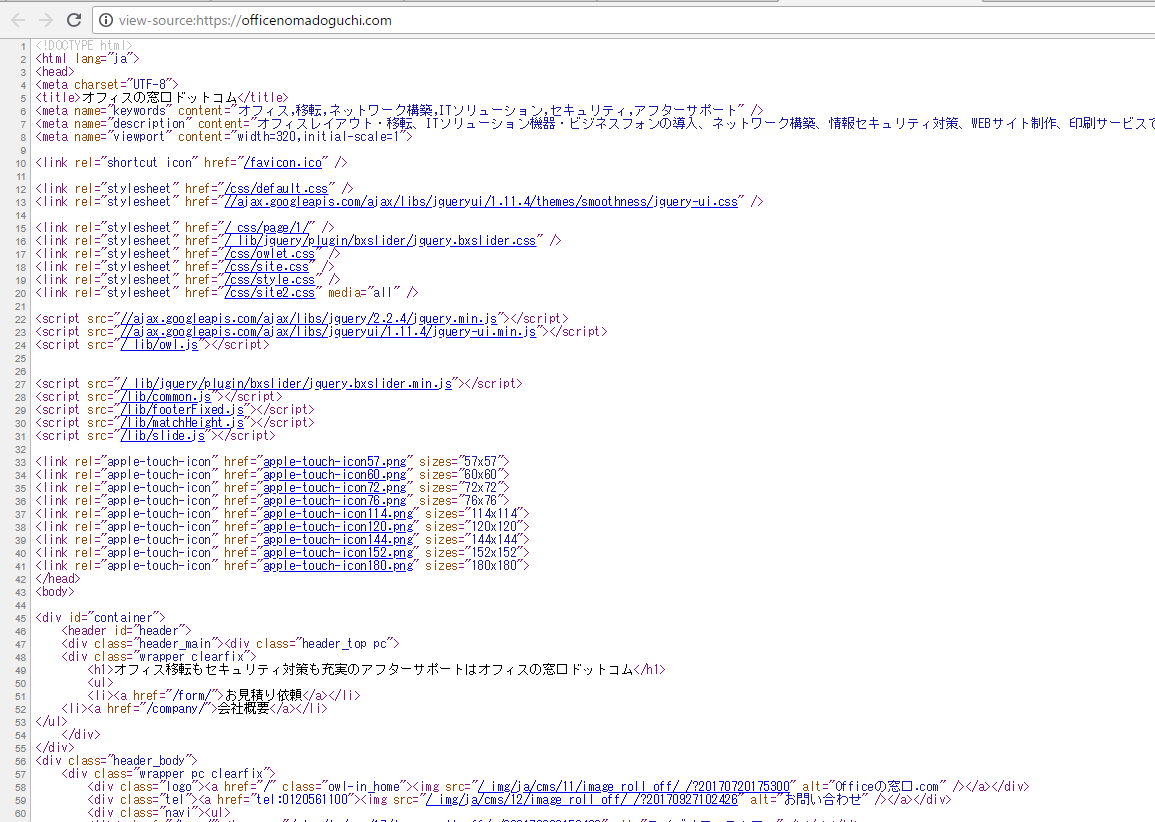Open the /css/site.css link
The height and width of the screenshot is (822, 1155).
coord(267,267)
